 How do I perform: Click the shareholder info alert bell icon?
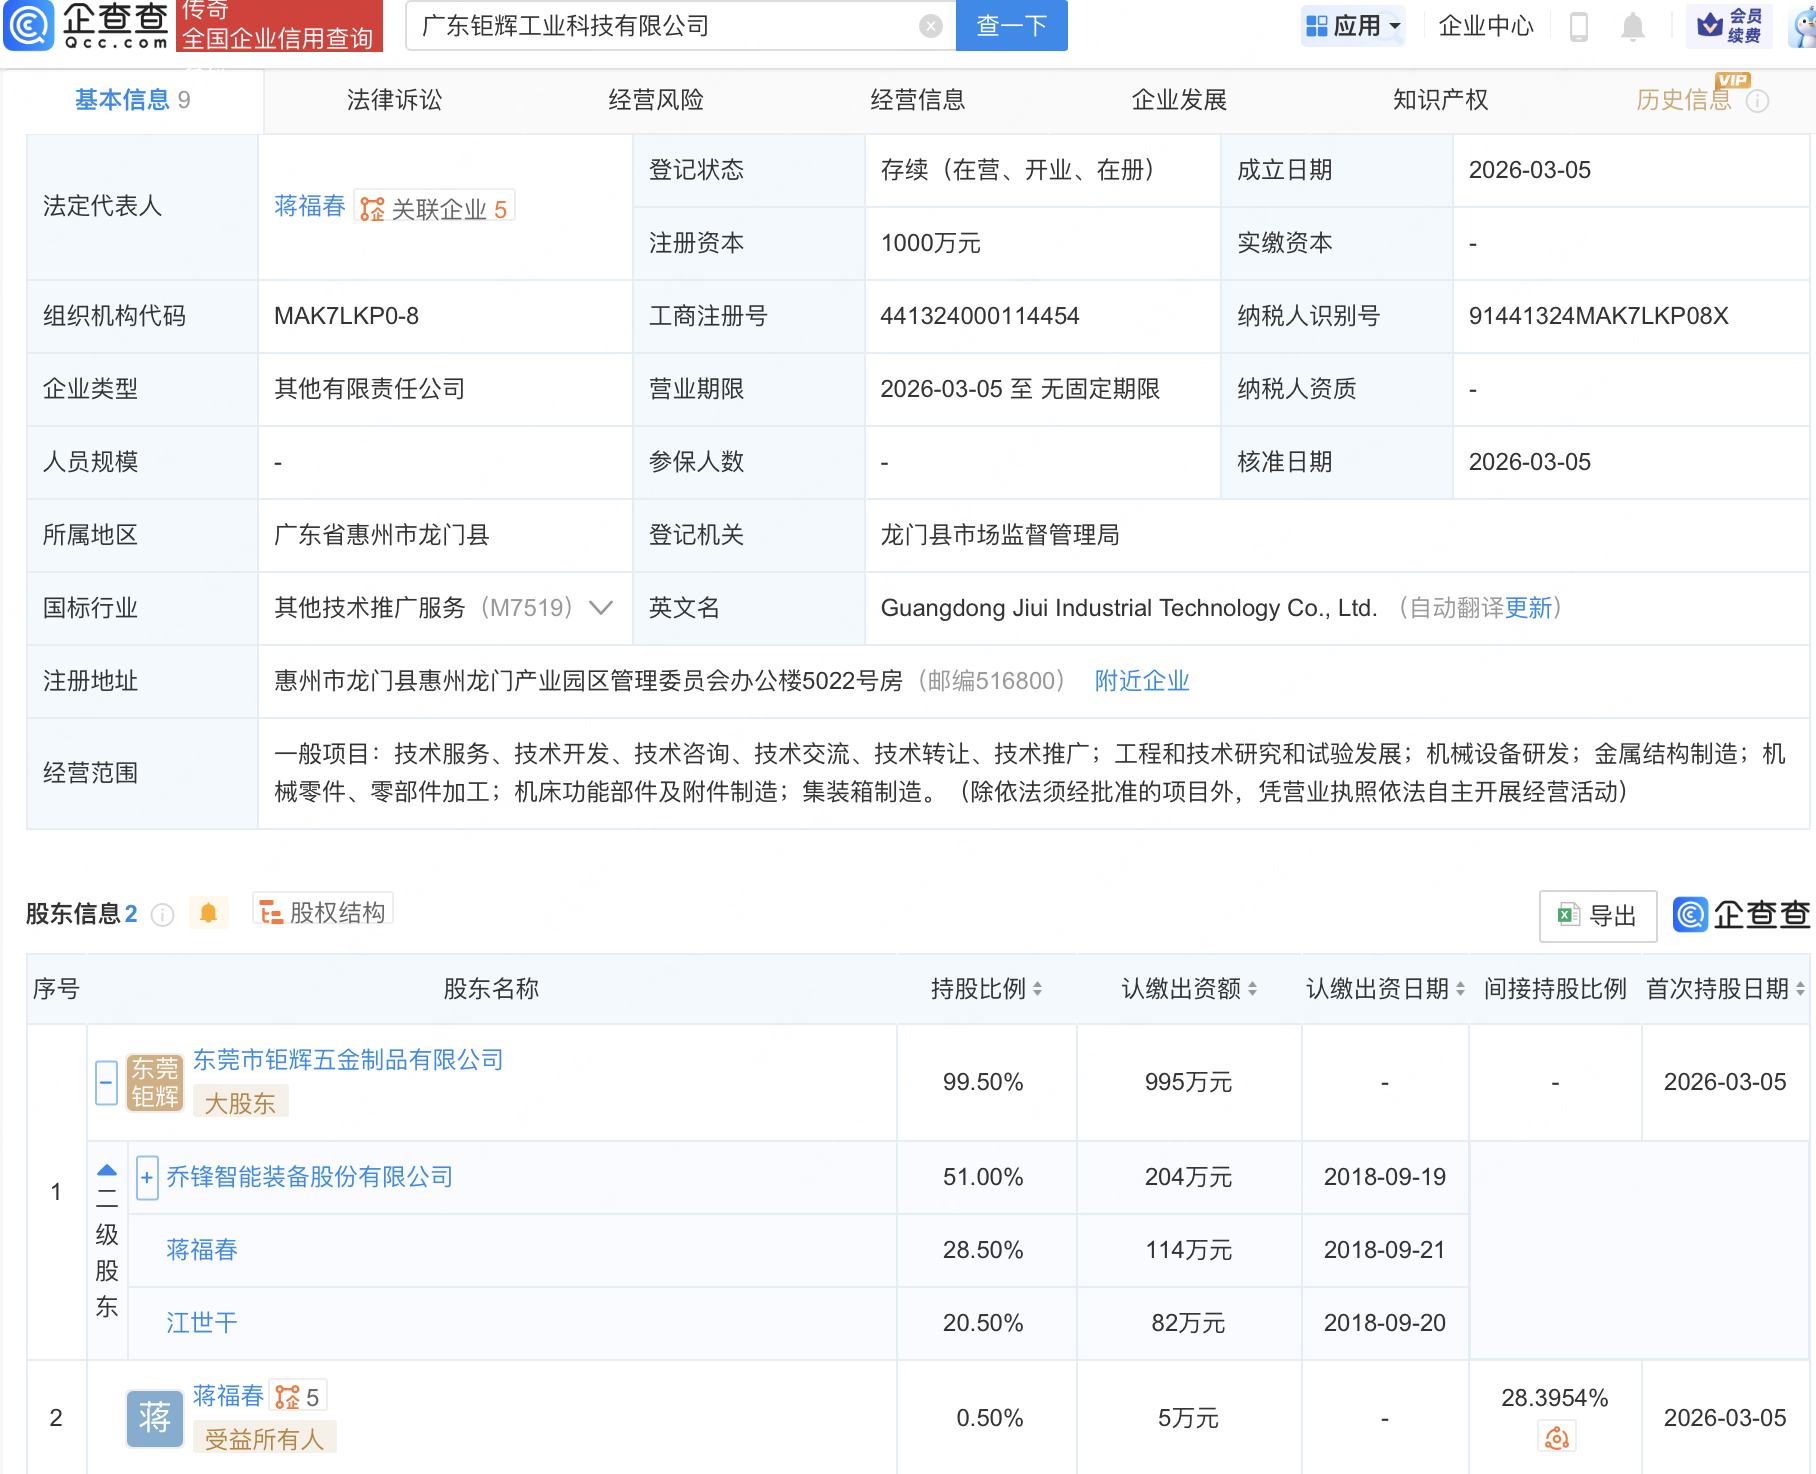pyautogui.click(x=208, y=913)
